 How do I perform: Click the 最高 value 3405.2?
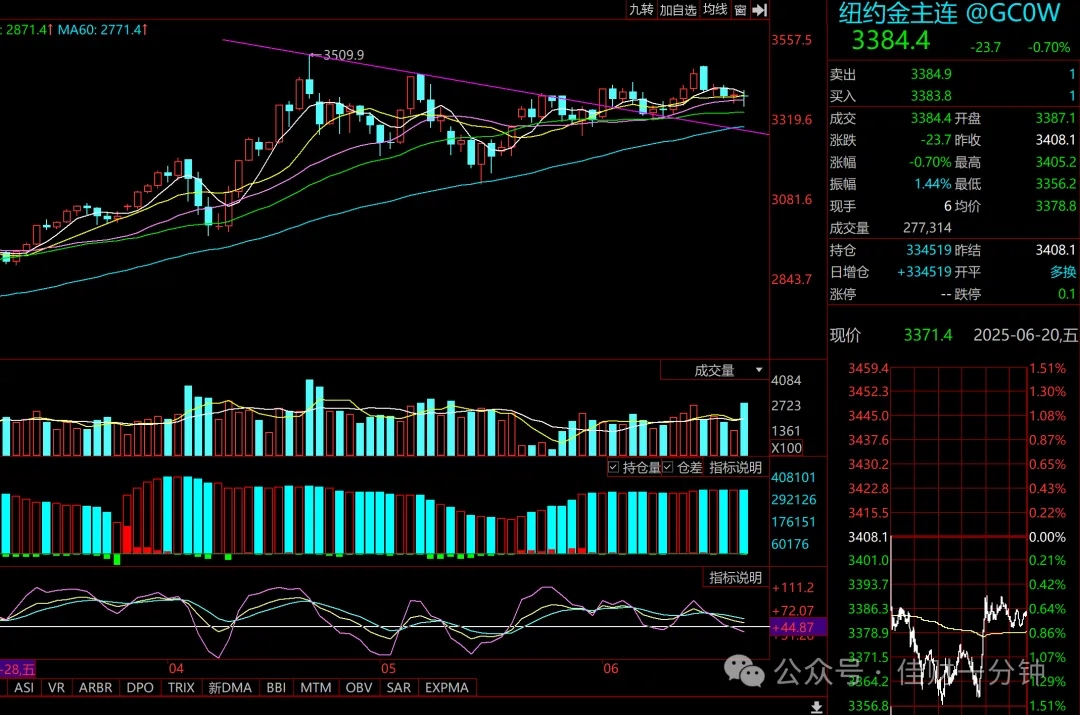click(x=1055, y=163)
